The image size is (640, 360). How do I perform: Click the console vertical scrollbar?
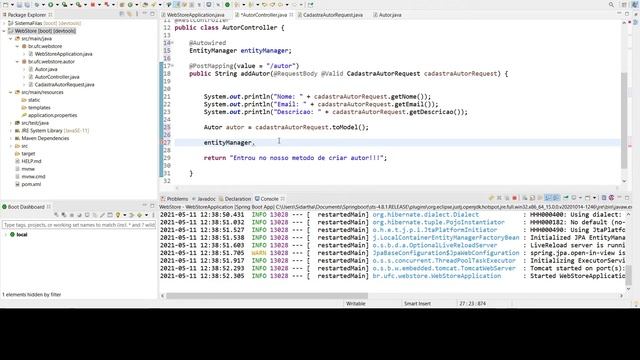pyautogui.click(x=629, y=275)
